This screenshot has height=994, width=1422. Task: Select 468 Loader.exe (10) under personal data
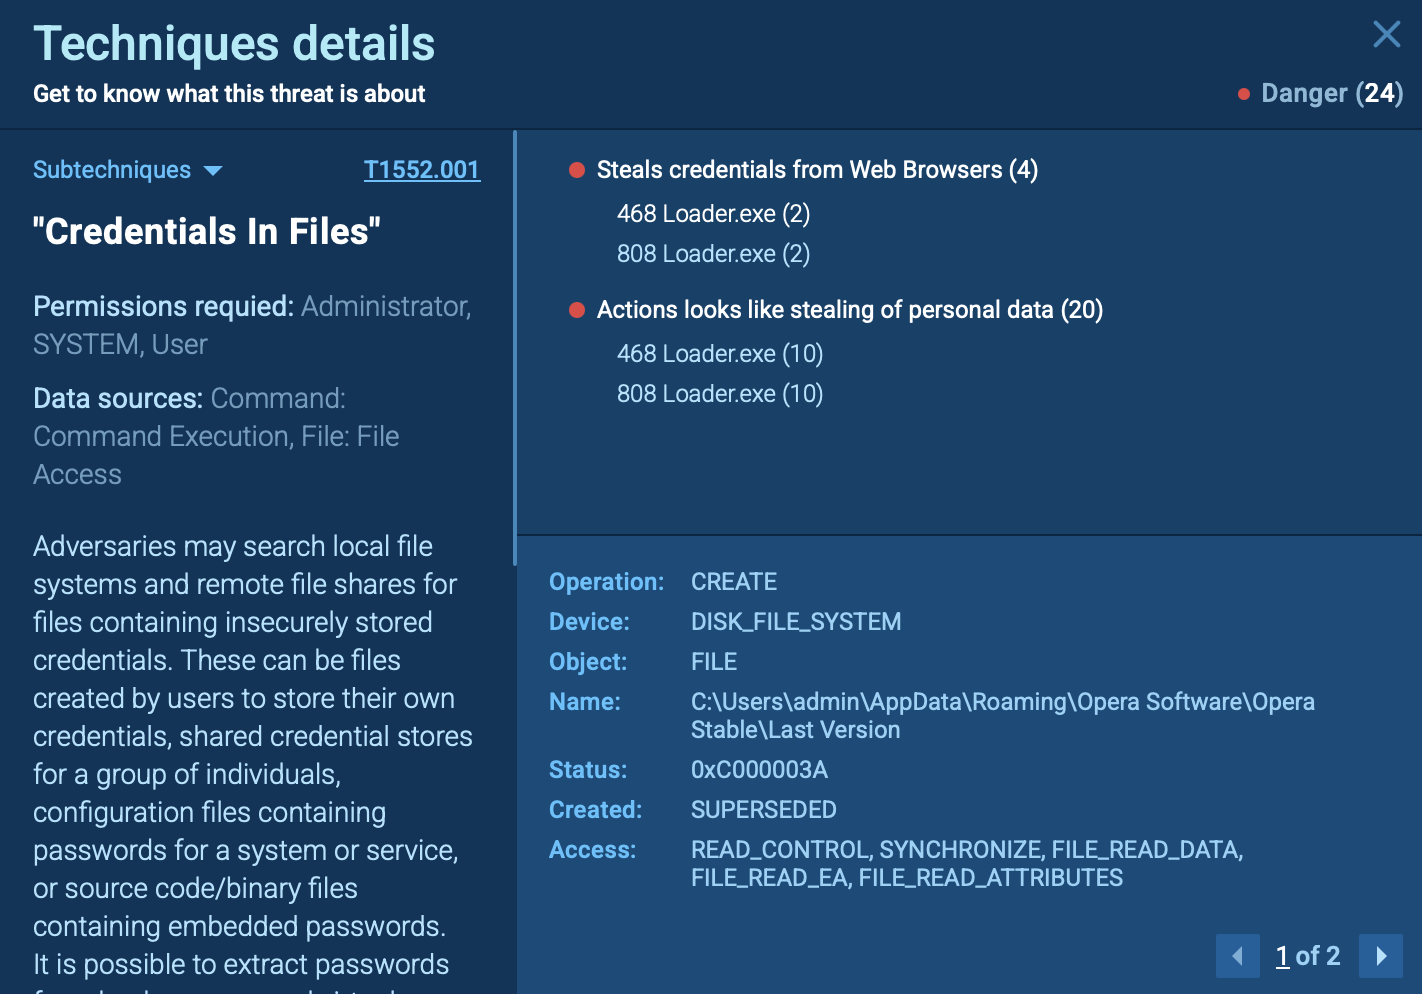click(x=719, y=354)
